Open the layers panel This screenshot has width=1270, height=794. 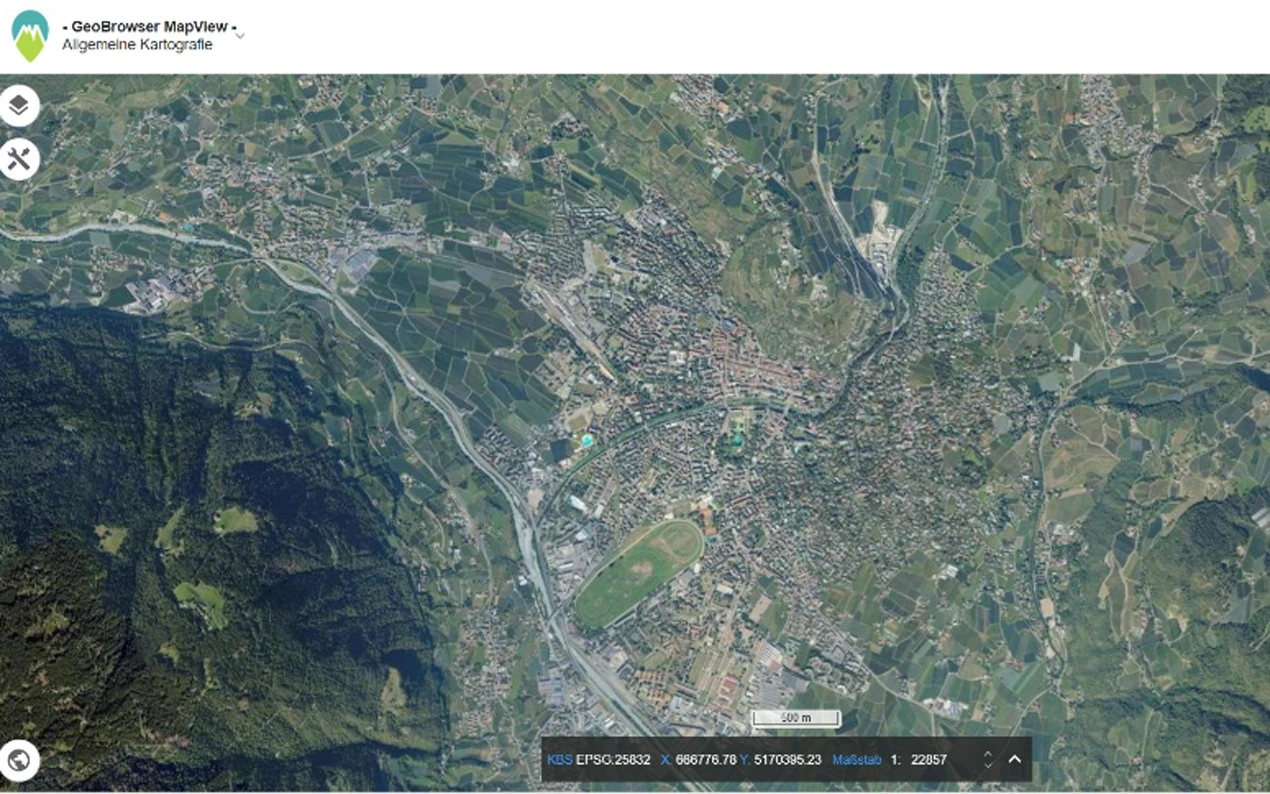coord(19,106)
